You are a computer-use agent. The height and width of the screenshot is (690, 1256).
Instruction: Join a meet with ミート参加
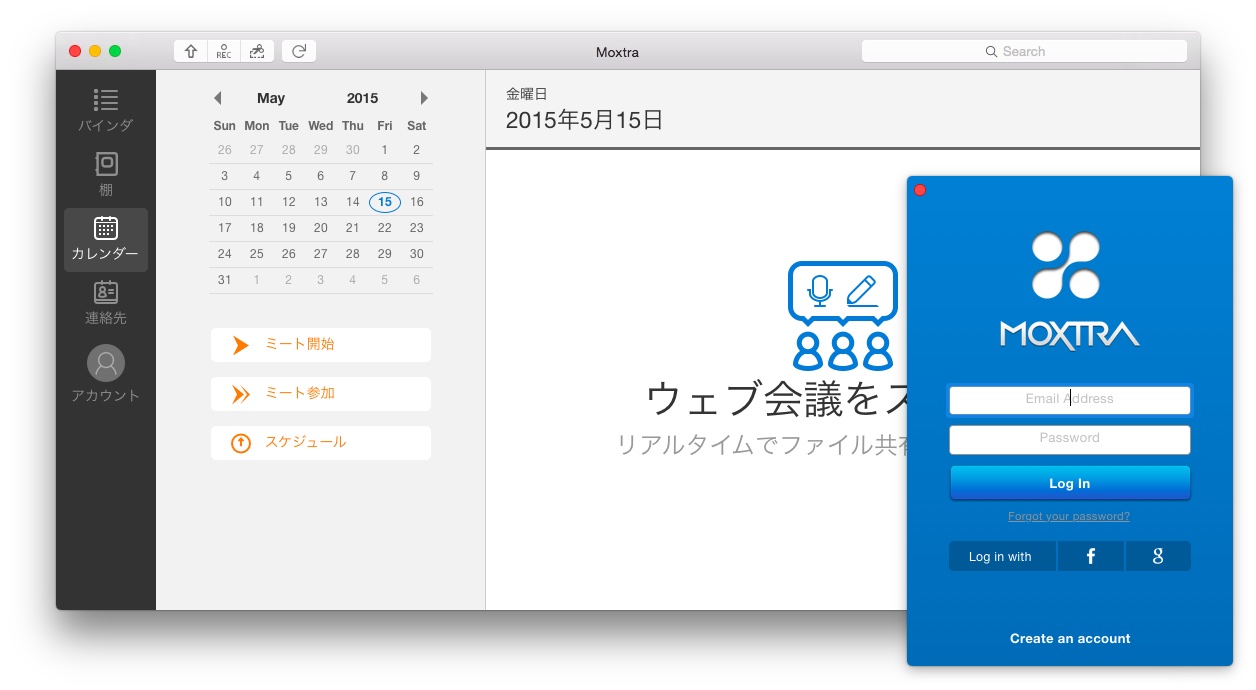321,394
